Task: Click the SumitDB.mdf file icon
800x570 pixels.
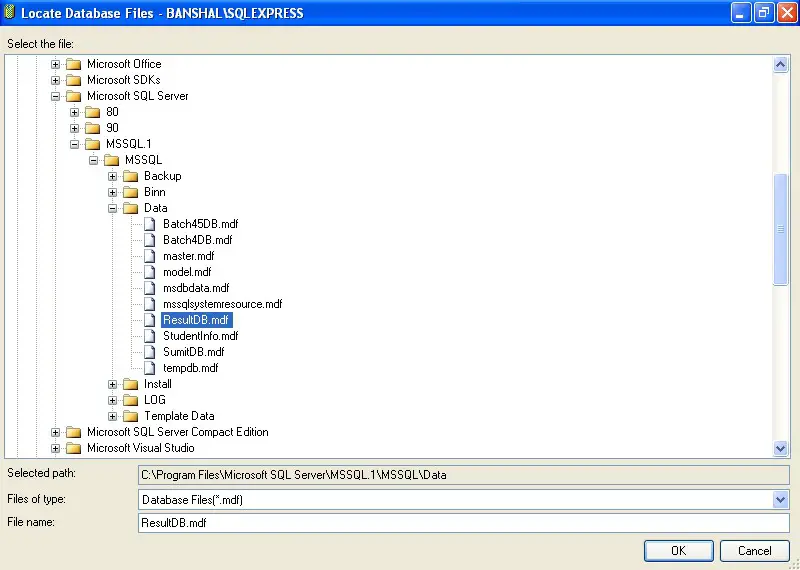Action: point(149,352)
